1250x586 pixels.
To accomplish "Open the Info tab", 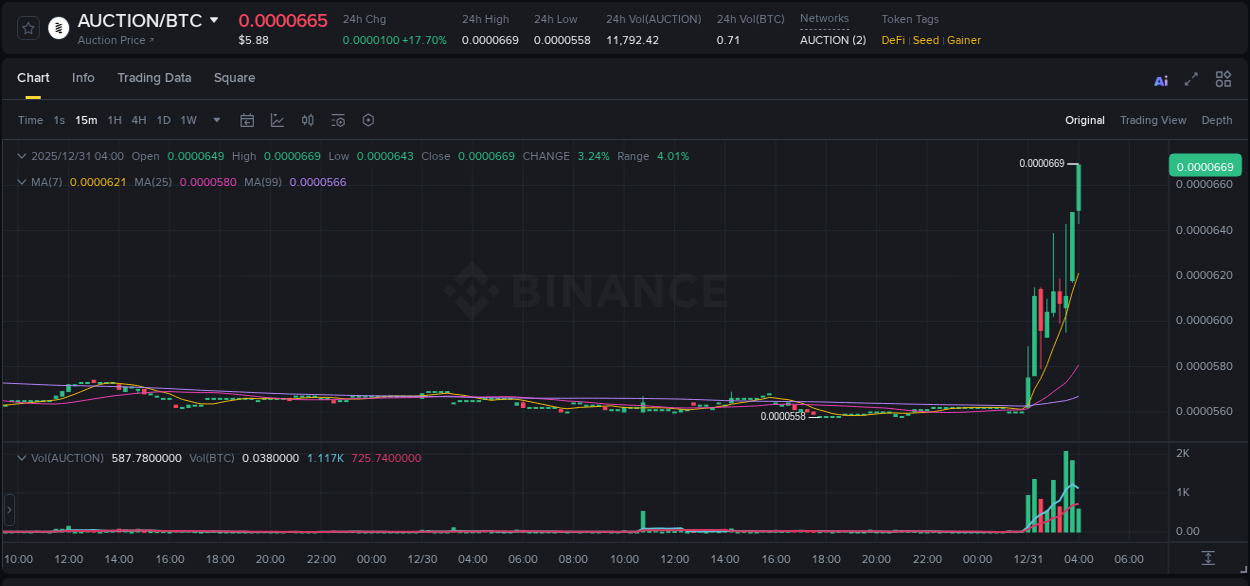I will 83,78.
